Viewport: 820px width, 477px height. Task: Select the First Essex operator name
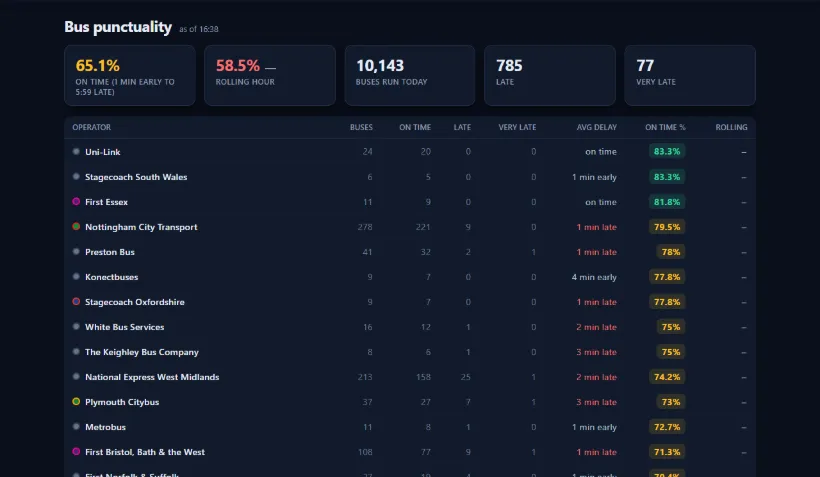pos(106,202)
